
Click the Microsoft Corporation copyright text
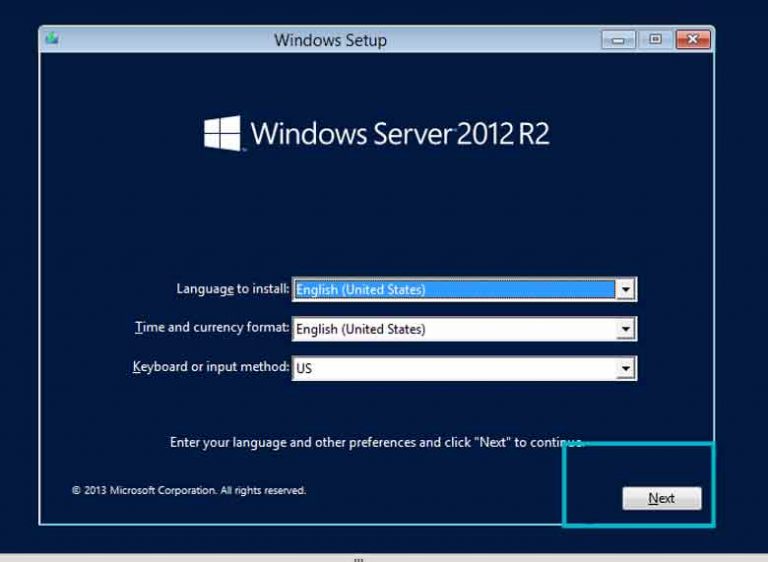[189, 490]
